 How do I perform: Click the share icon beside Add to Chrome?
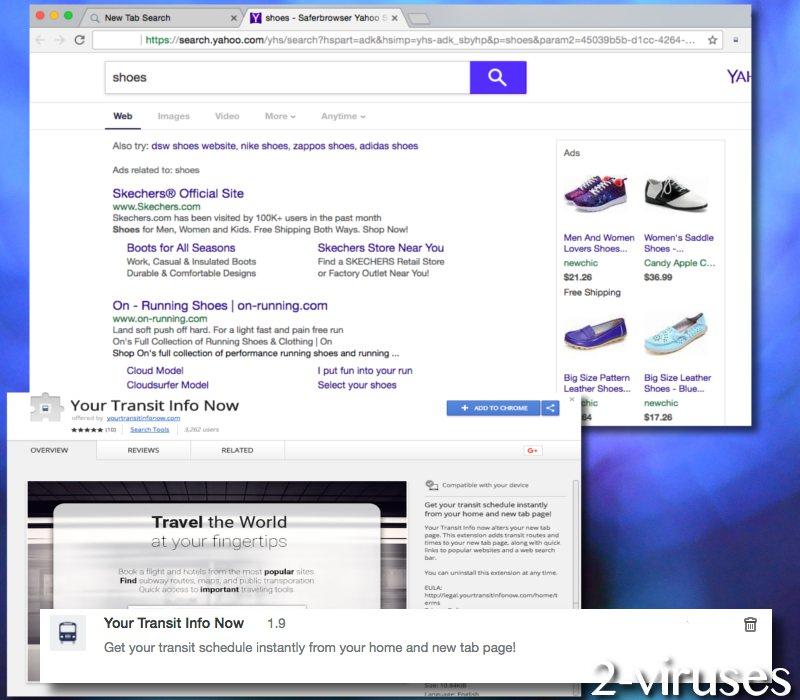coord(550,408)
